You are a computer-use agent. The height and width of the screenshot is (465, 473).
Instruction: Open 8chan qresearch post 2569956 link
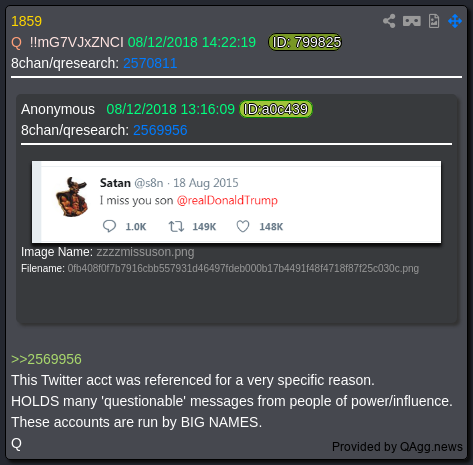click(x=160, y=130)
